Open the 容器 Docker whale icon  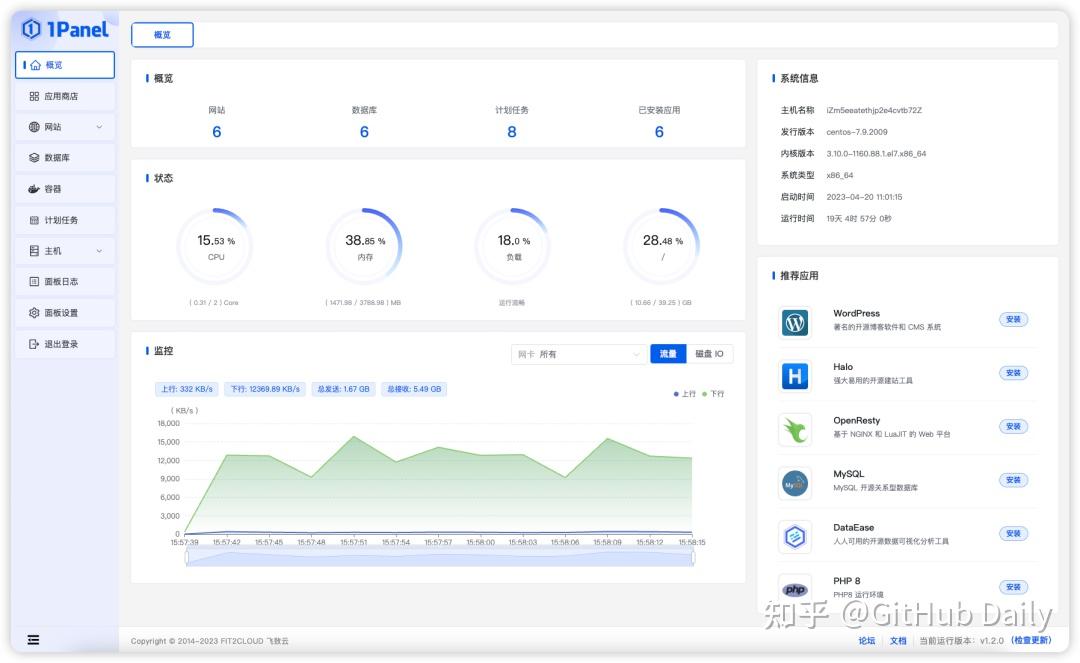pos(34,189)
